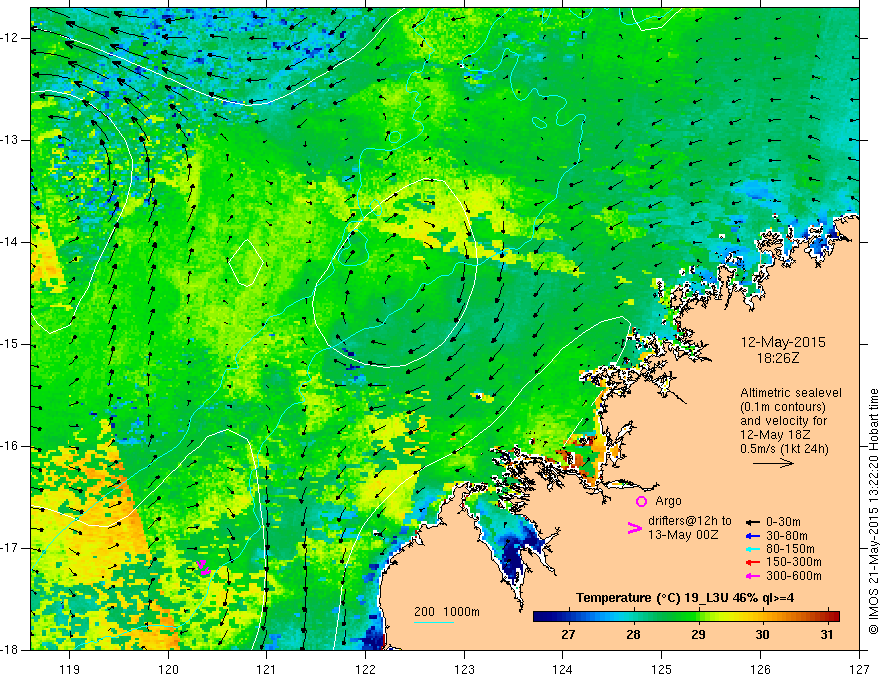The width and height of the screenshot is (880, 680).
Task: Click the latitude axis label -18
Action: 10,650
